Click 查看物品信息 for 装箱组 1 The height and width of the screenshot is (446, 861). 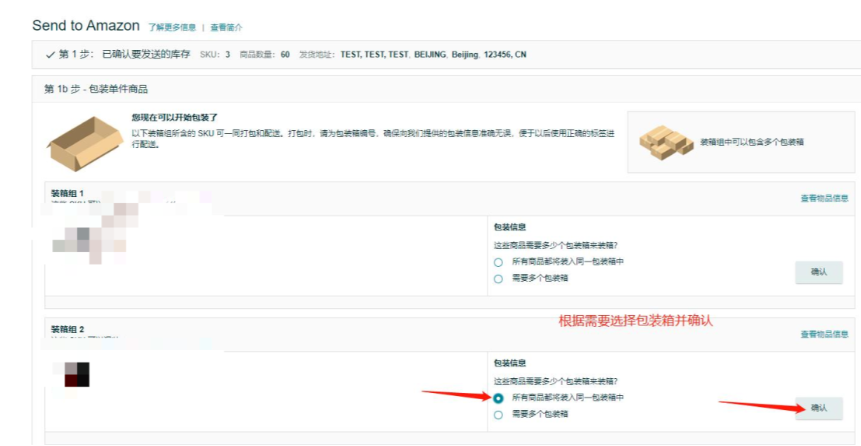824,198
